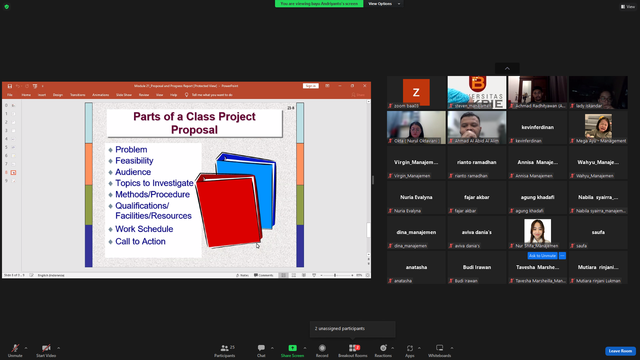
Task: Click Ask to Unmute on Tavesha's tile
Action: (x=542, y=256)
